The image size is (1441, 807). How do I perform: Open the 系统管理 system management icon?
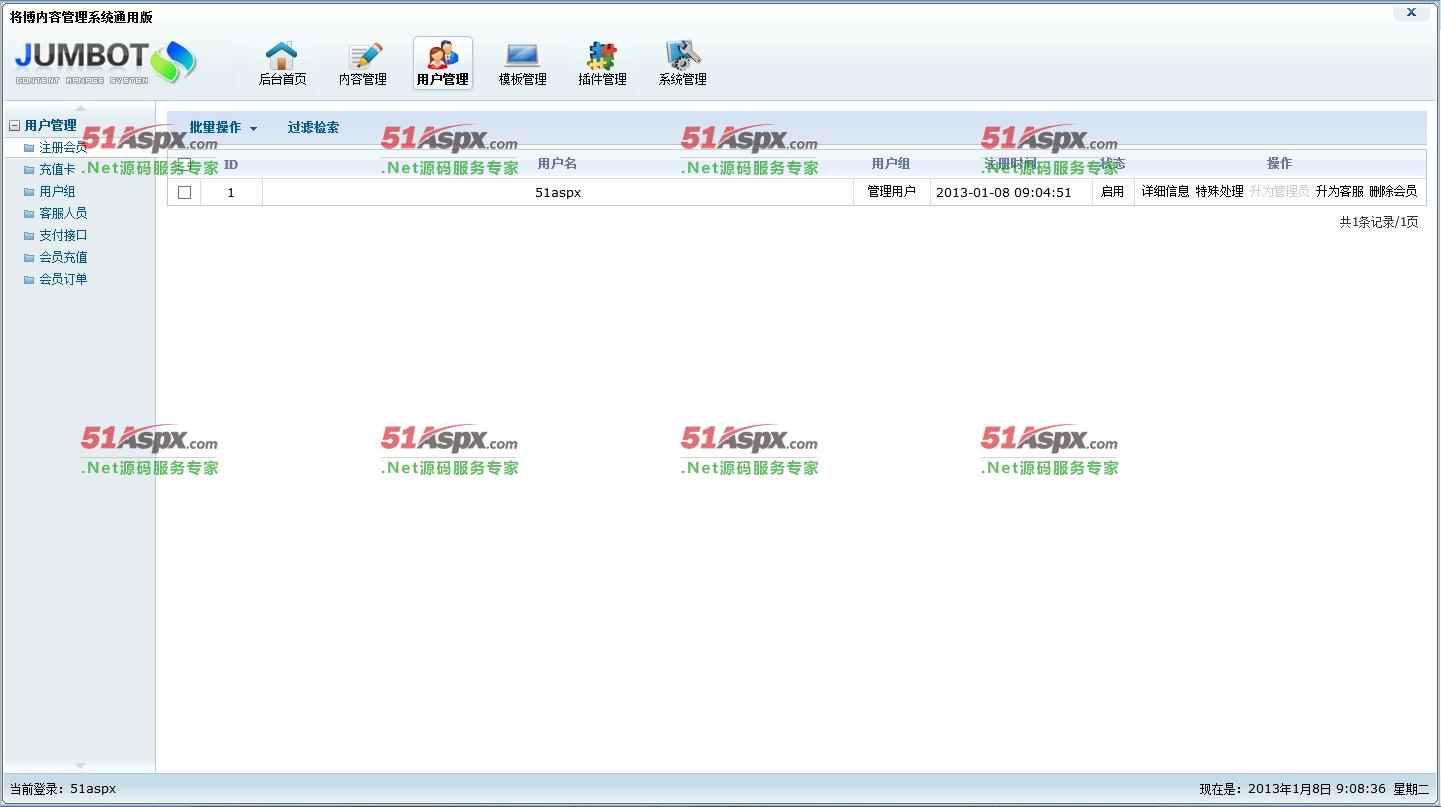[682, 64]
